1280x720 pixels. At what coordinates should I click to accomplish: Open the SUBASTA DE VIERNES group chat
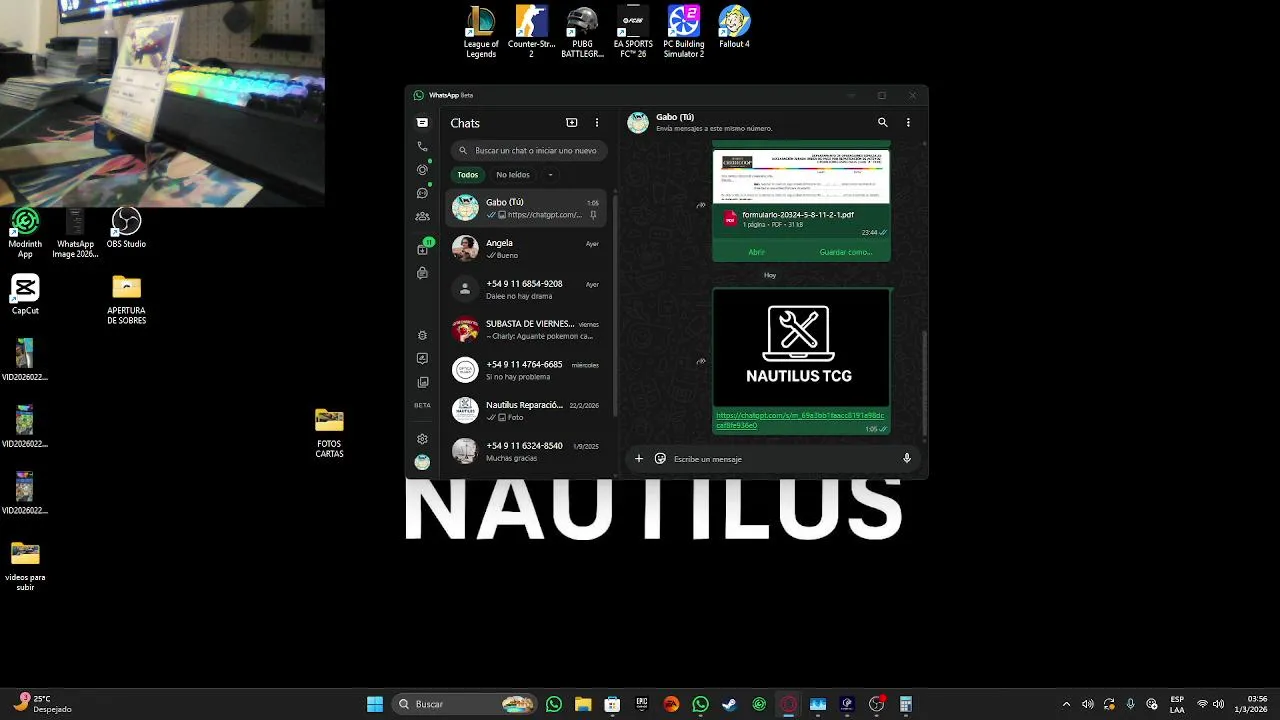pos(528,330)
